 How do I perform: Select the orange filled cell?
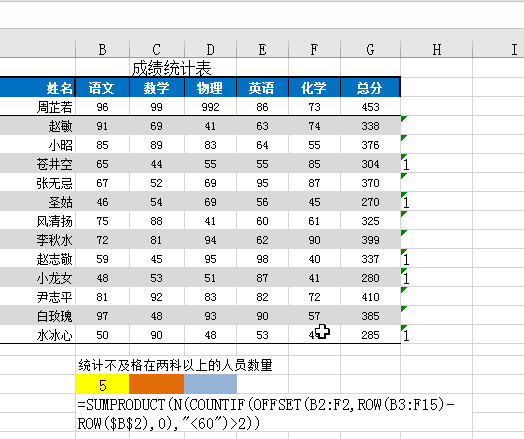pyautogui.click(x=156, y=384)
